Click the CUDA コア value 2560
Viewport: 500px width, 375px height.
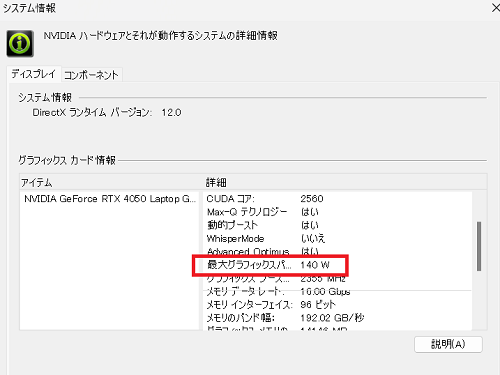312,199
